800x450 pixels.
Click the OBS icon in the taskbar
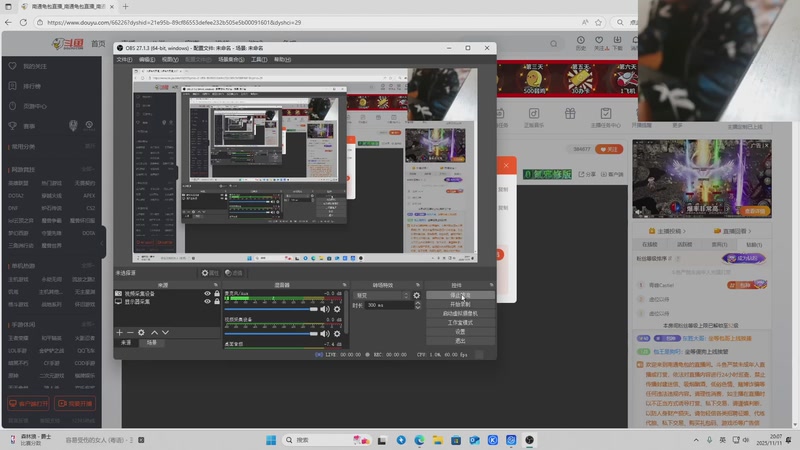click(530, 440)
